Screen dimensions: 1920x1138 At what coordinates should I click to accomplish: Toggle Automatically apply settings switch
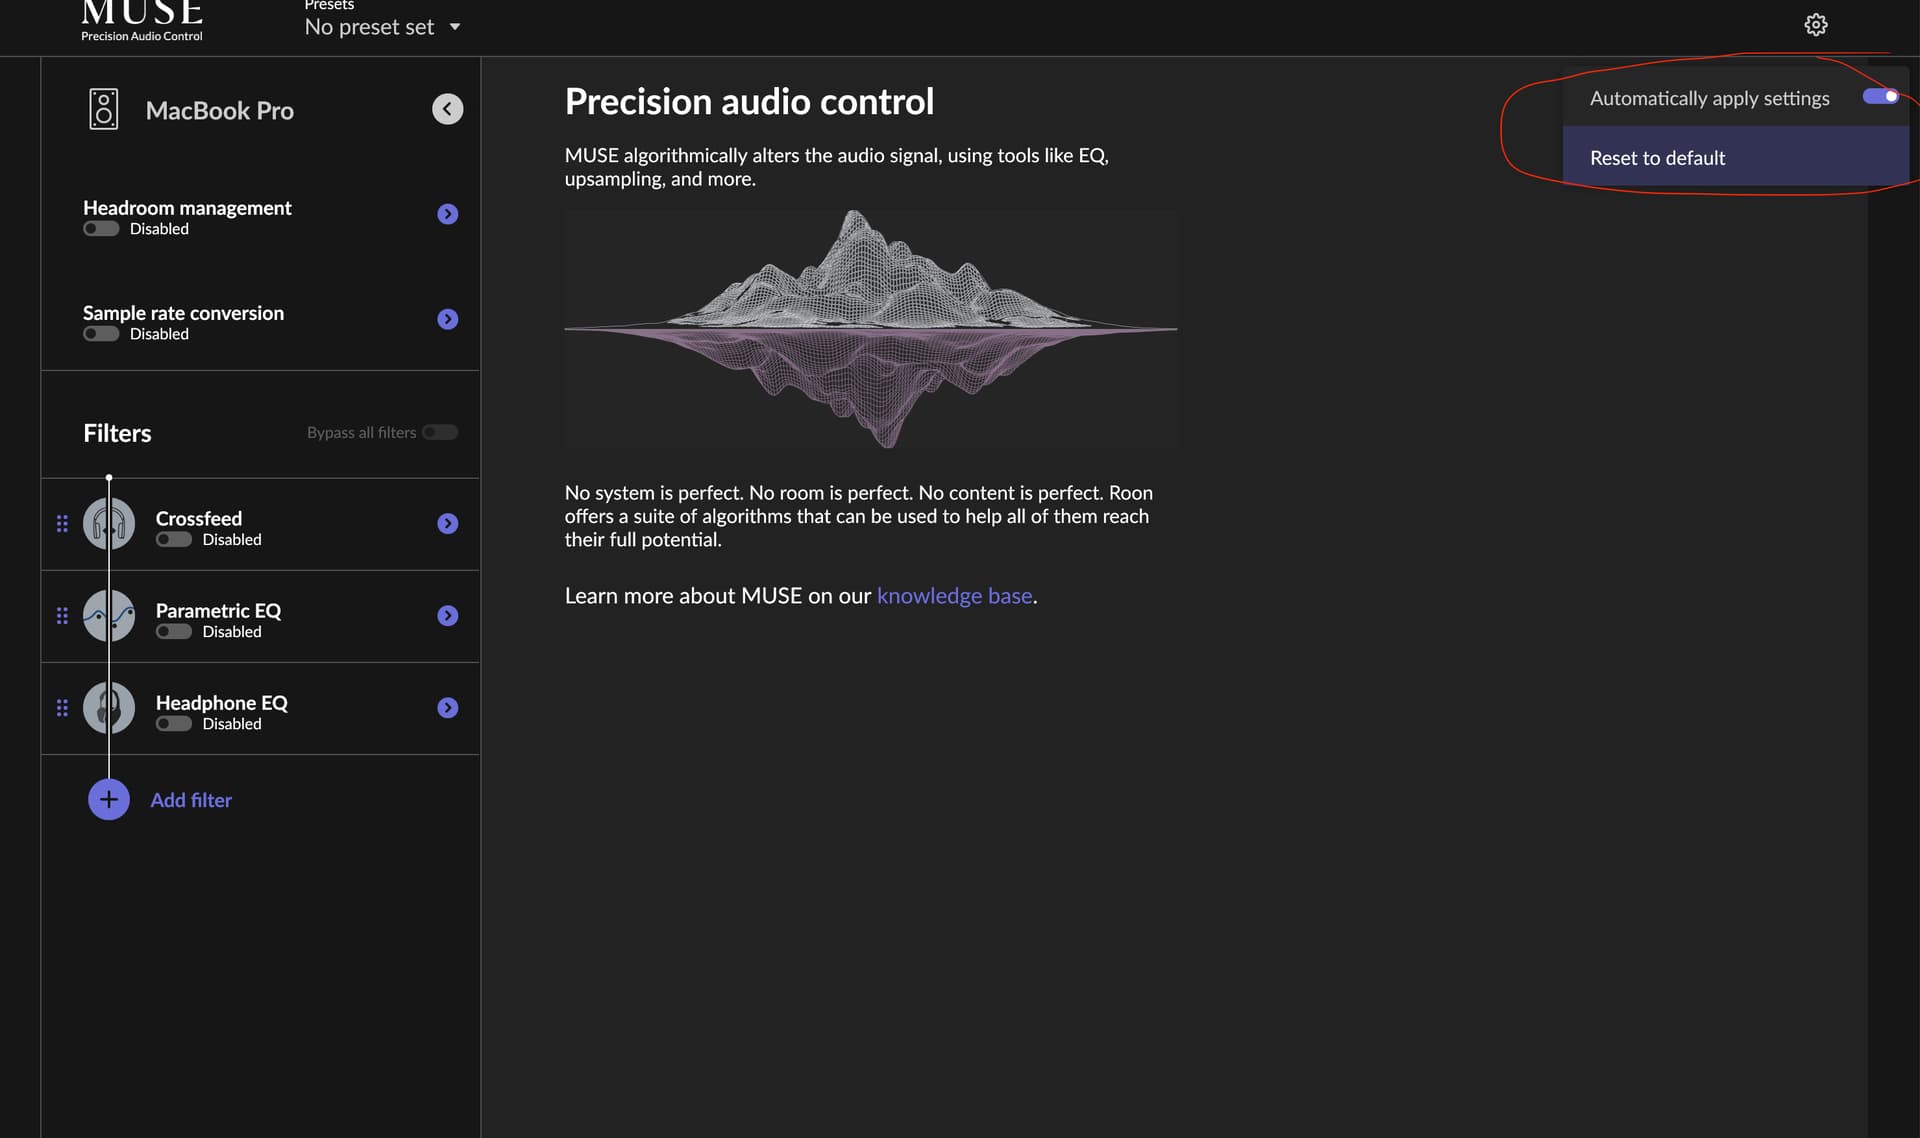pyautogui.click(x=1880, y=97)
